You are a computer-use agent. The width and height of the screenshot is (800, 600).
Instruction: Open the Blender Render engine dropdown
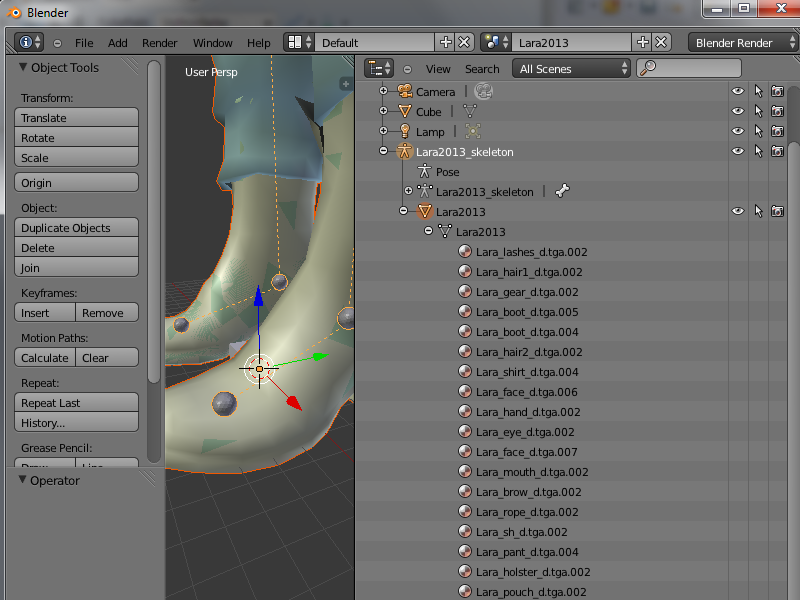pos(741,43)
